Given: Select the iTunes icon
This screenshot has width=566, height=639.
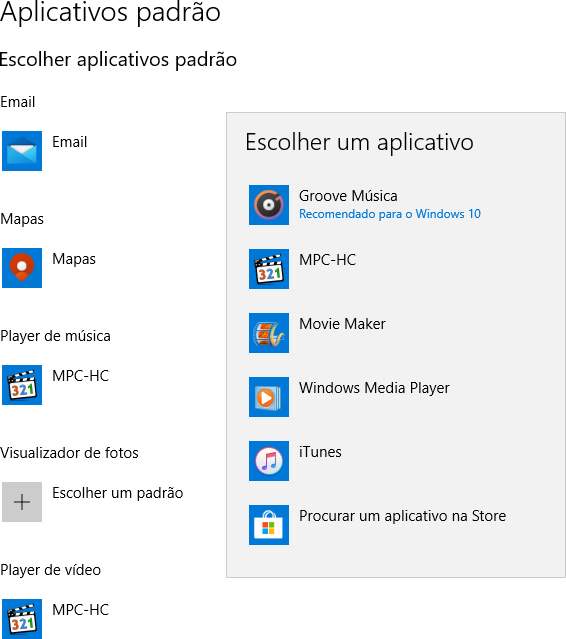Looking at the screenshot, I should pyautogui.click(x=269, y=461).
